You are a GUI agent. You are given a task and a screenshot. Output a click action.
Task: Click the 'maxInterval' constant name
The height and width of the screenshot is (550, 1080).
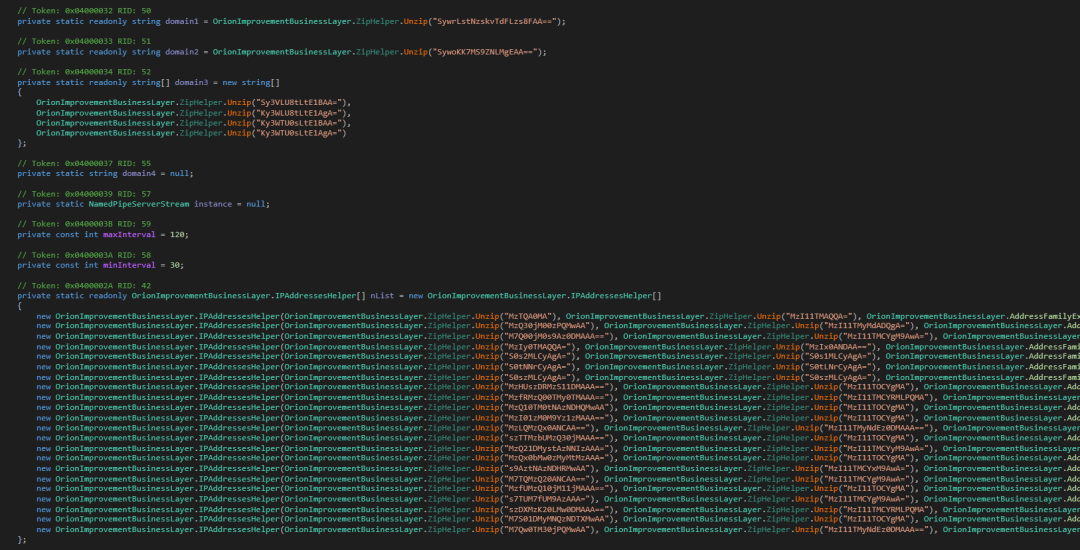[129, 235]
